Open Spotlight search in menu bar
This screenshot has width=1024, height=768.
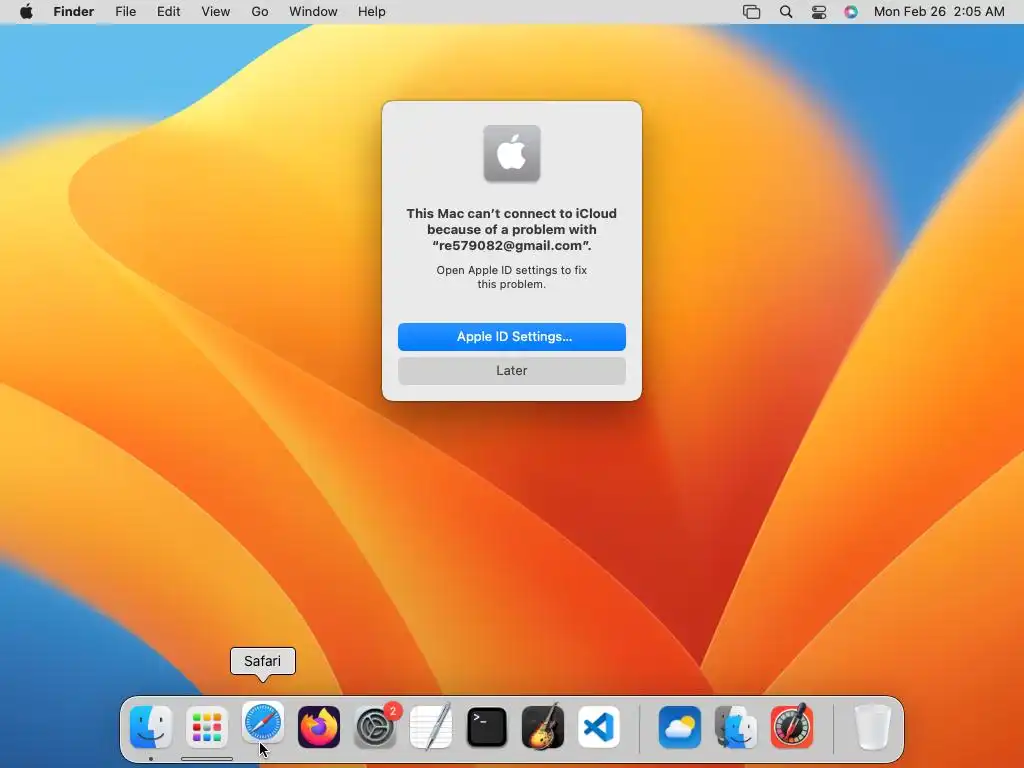click(x=786, y=12)
